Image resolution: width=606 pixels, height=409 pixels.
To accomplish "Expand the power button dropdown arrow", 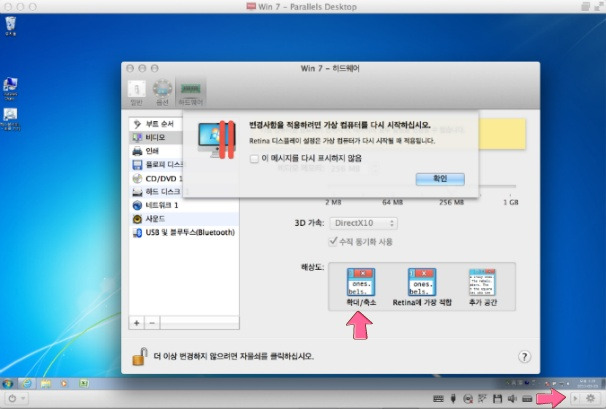I will pos(23,398).
